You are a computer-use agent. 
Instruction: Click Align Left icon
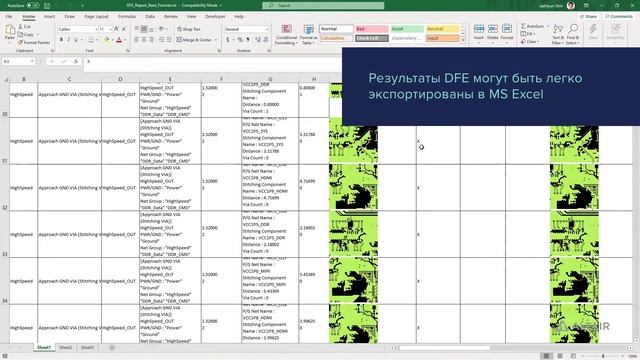pos(136,40)
